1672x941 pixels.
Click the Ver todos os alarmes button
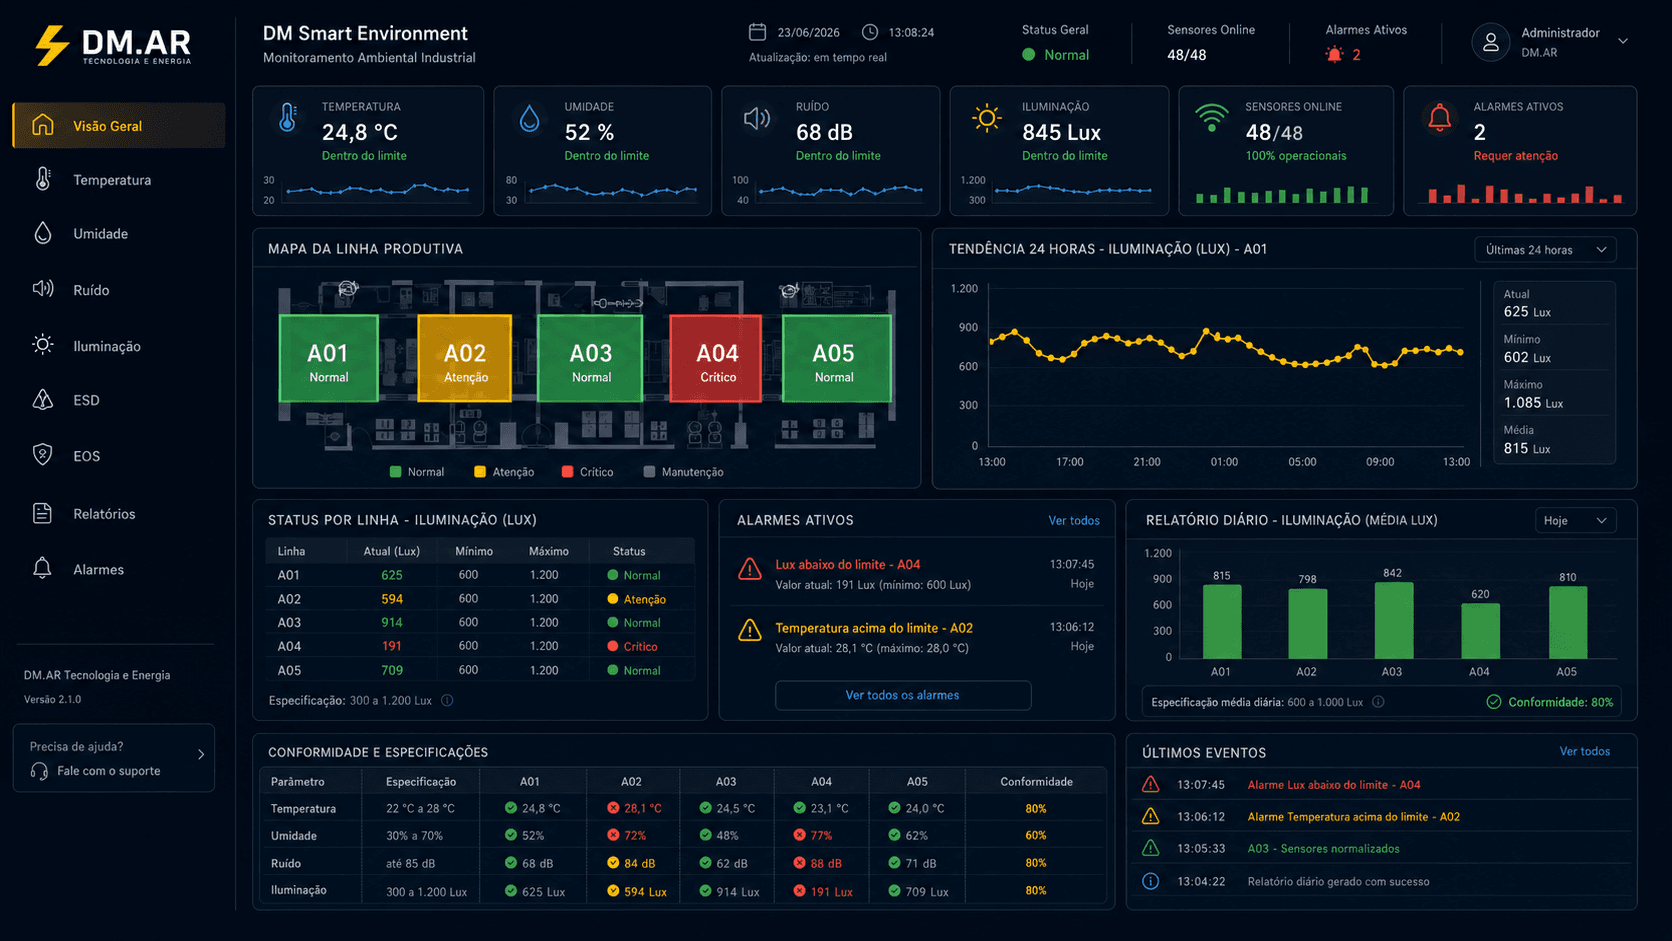click(x=903, y=695)
